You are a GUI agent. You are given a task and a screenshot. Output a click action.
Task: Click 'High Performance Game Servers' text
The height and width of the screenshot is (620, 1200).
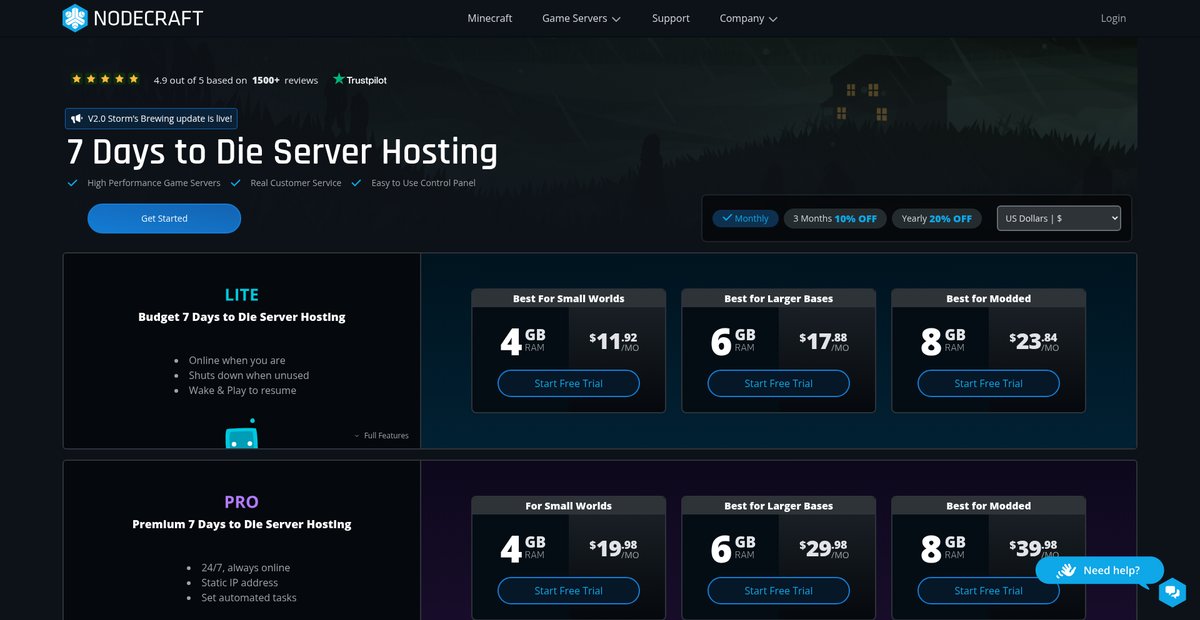pyautogui.click(x=154, y=183)
